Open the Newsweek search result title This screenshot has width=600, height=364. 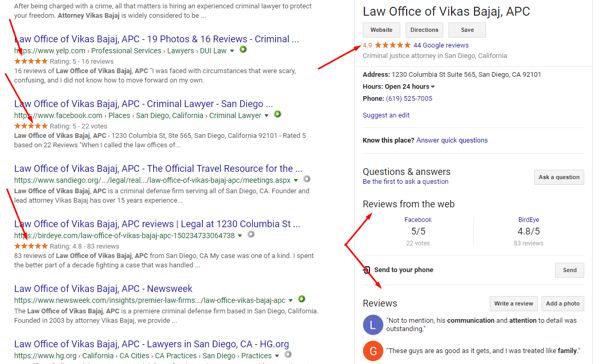103,289
